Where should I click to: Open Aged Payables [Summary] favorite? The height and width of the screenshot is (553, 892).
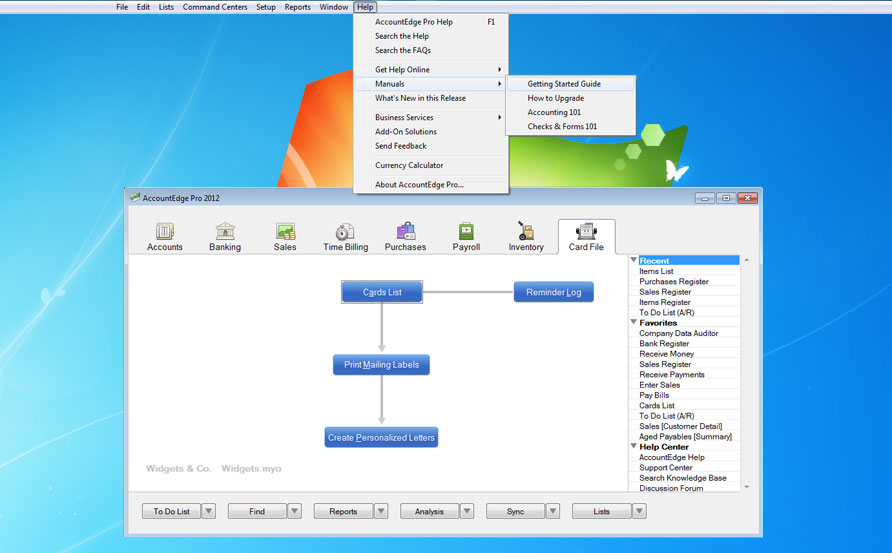[685, 436]
